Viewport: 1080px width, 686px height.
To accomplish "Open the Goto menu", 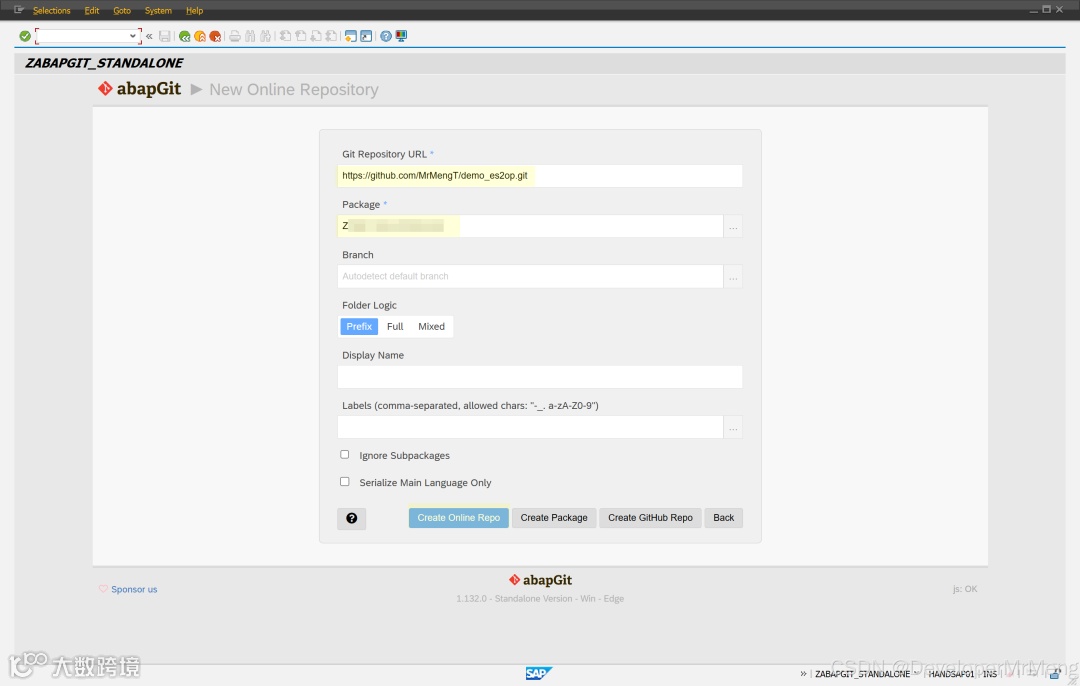I will pyautogui.click(x=122, y=10).
